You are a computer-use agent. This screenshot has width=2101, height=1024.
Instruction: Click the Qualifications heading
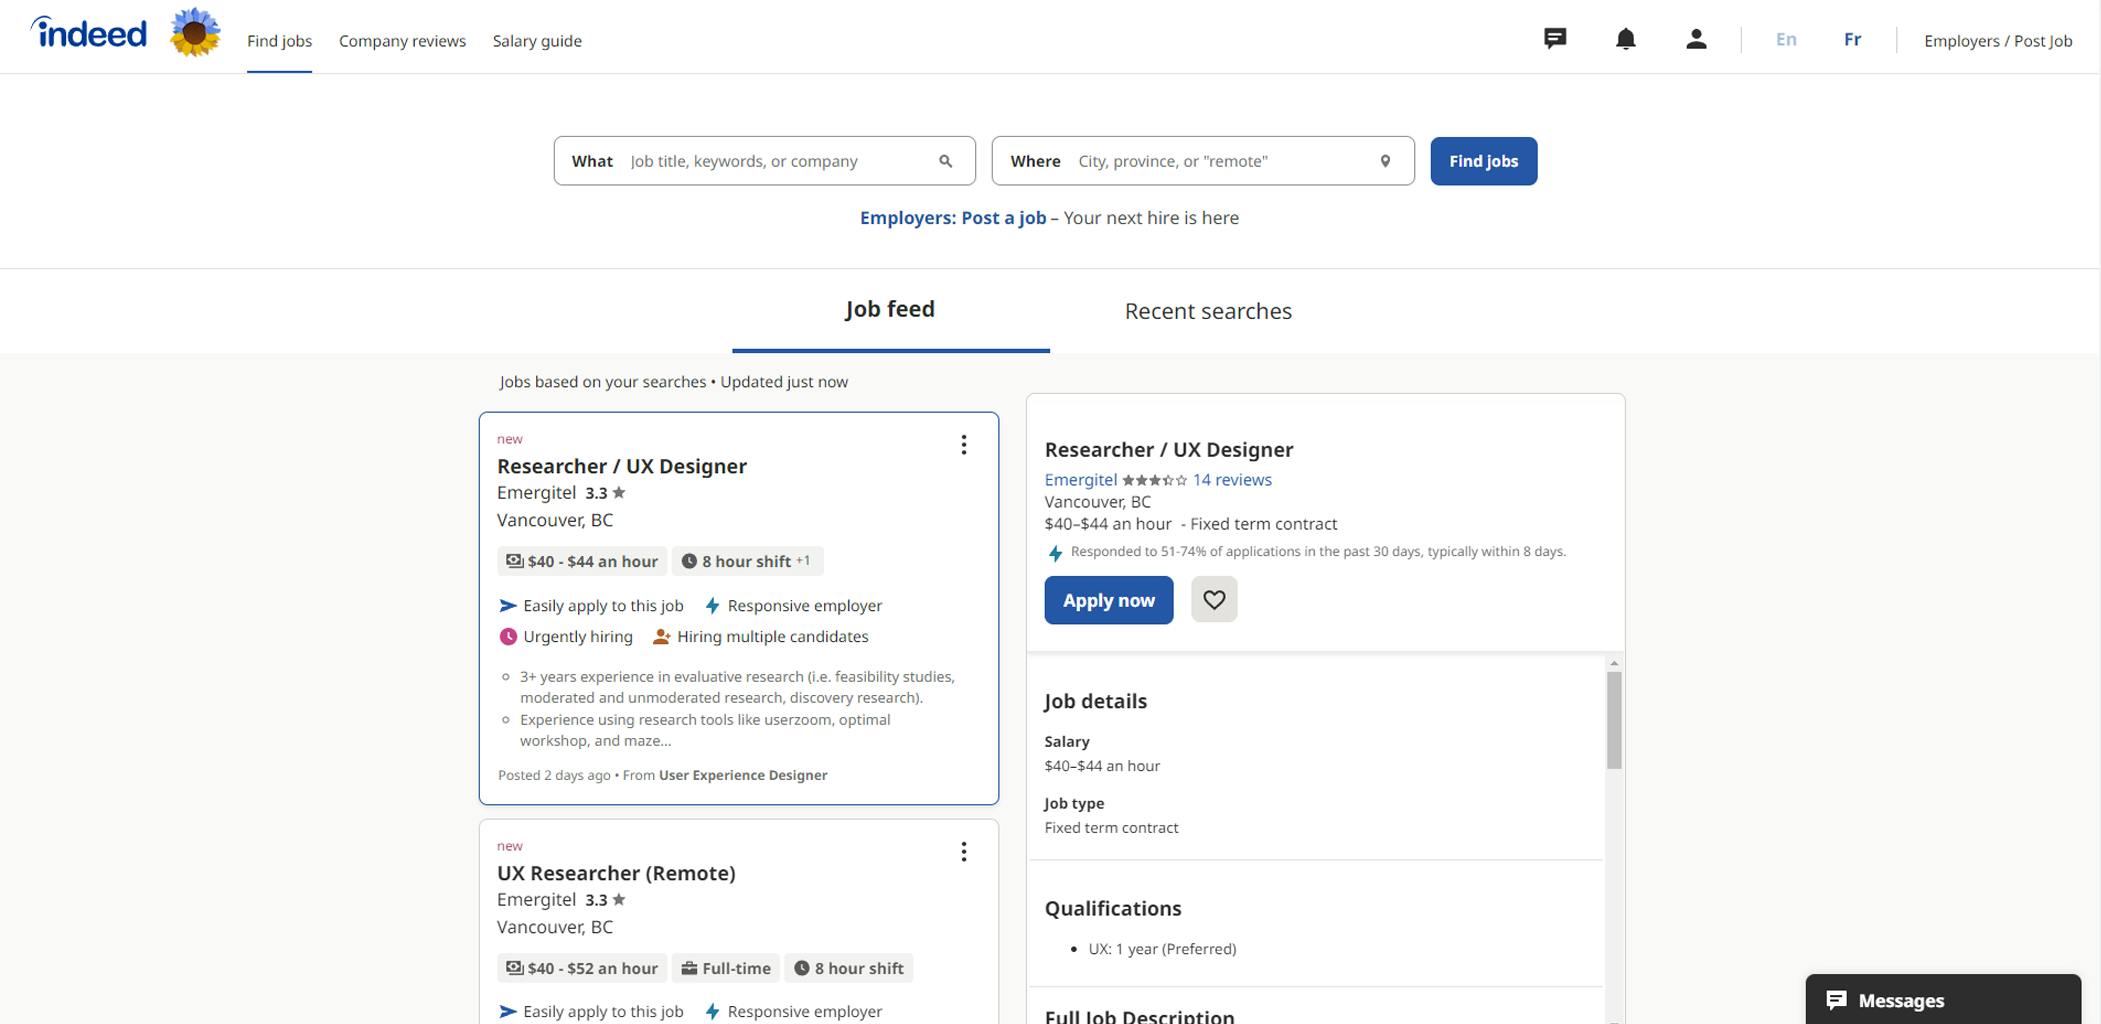(x=1113, y=908)
